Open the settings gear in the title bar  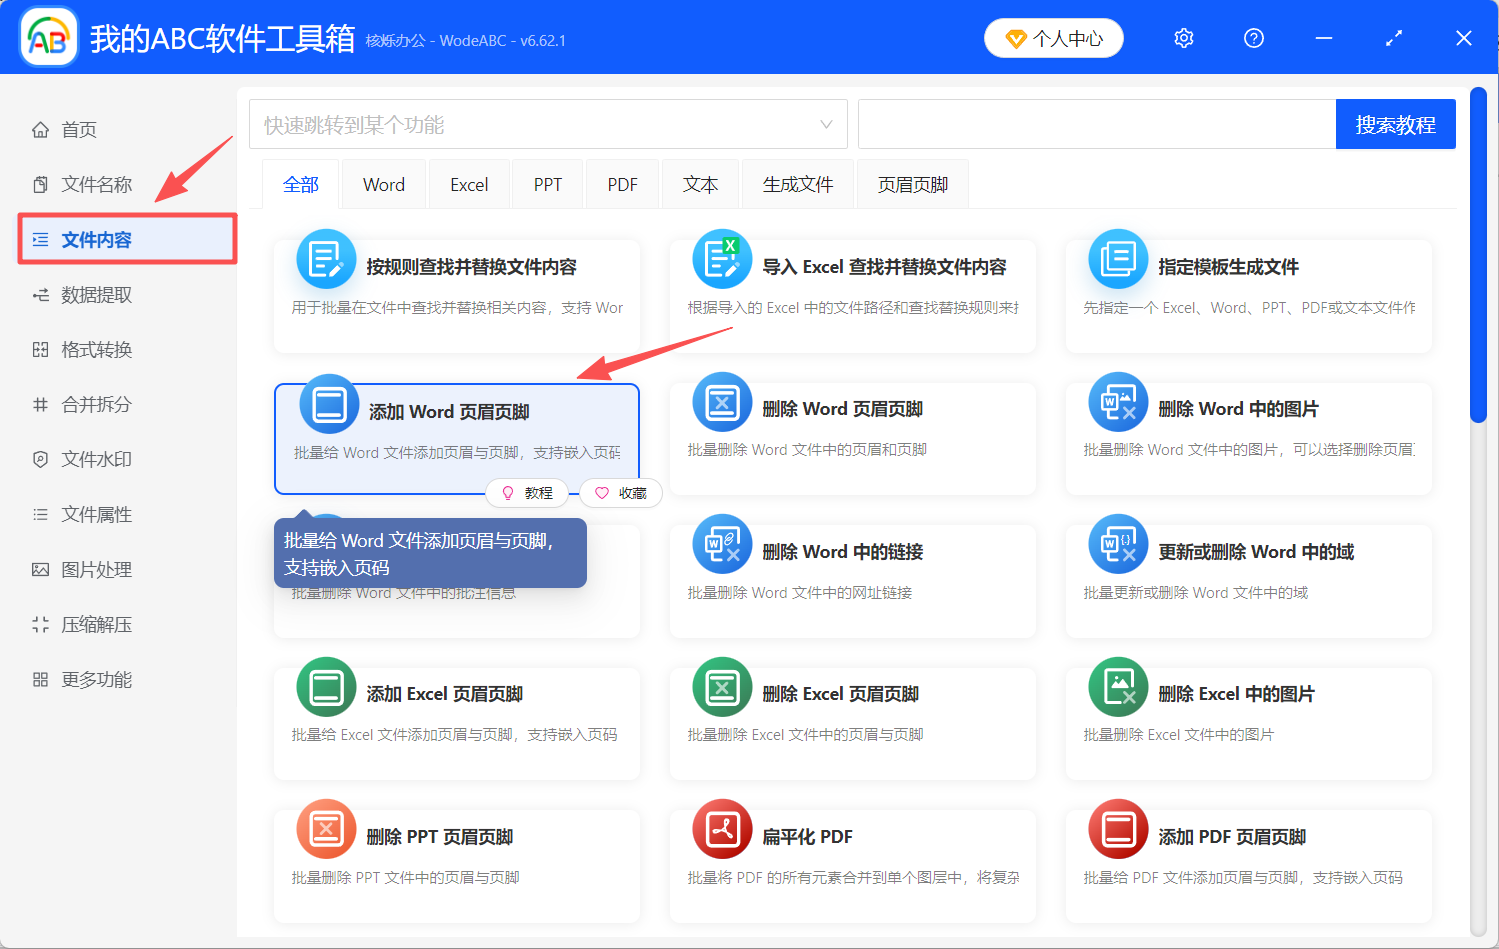pyautogui.click(x=1183, y=38)
